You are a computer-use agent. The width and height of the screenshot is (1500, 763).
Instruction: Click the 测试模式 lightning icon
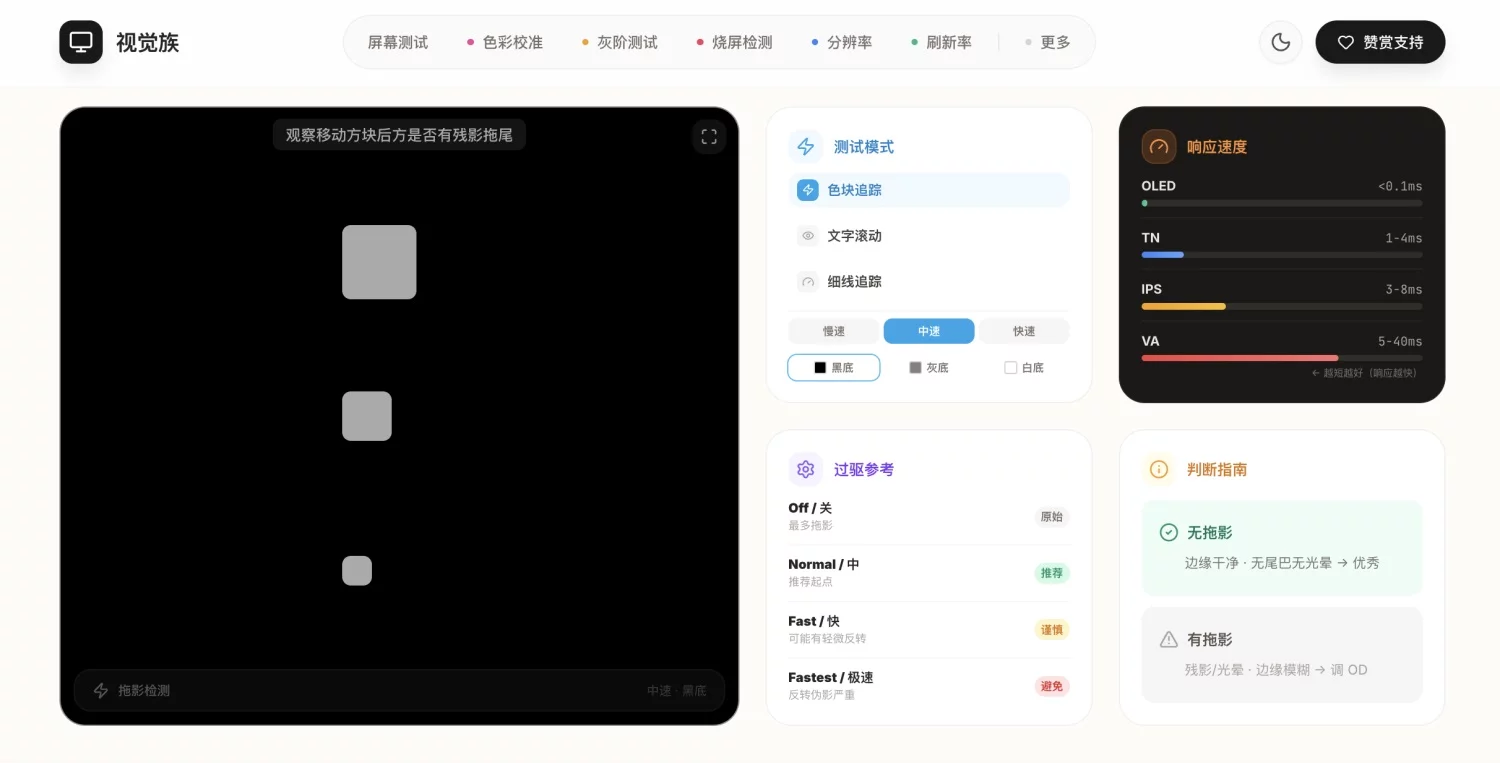[x=806, y=146]
